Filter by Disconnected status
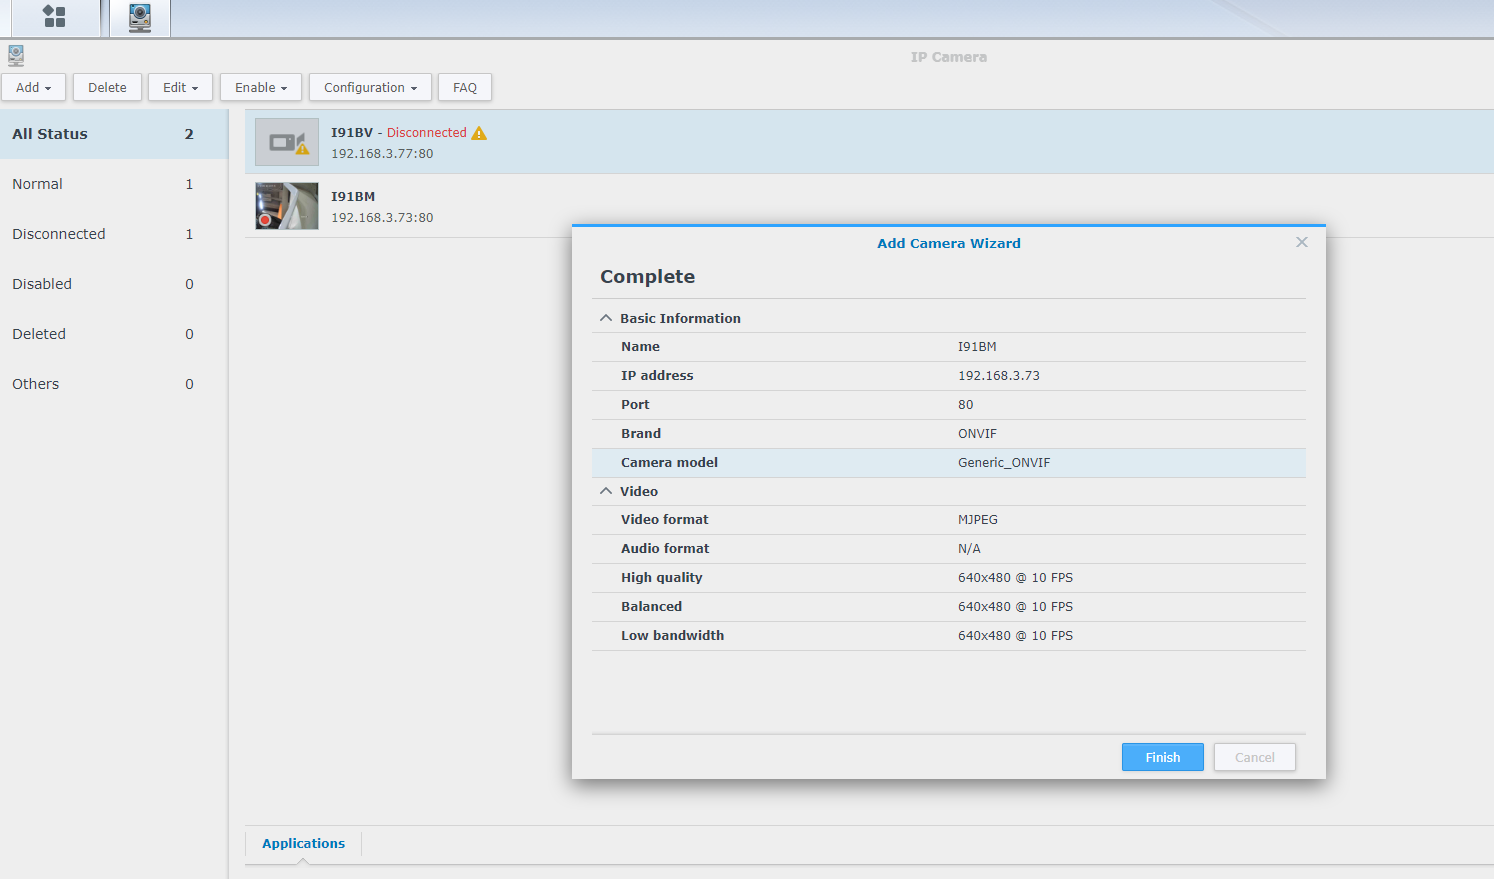This screenshot has height=879, width=1494. 59,234
